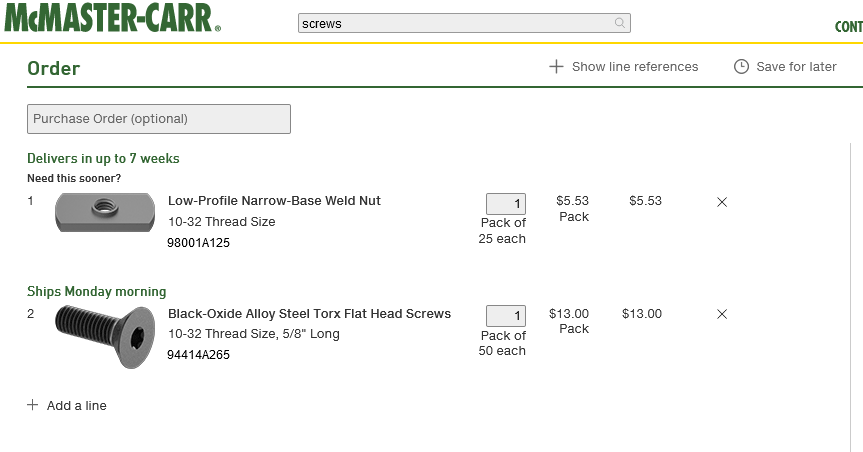Open Black-Oxide Alloy Steel Torx Screws link
863x452 pixels.
coord(309,313)
